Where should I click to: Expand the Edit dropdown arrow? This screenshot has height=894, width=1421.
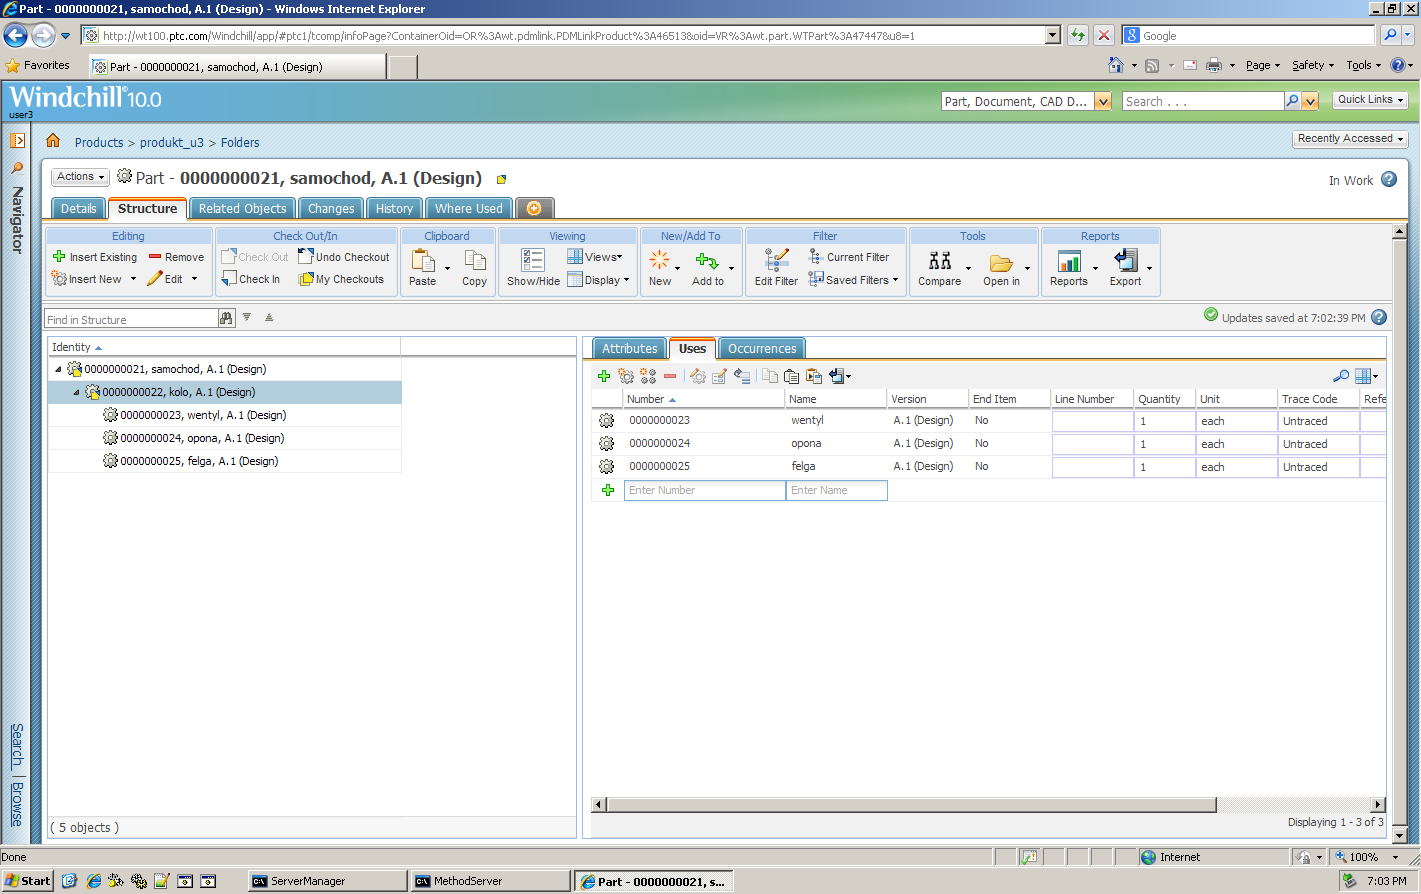[194, 279]
